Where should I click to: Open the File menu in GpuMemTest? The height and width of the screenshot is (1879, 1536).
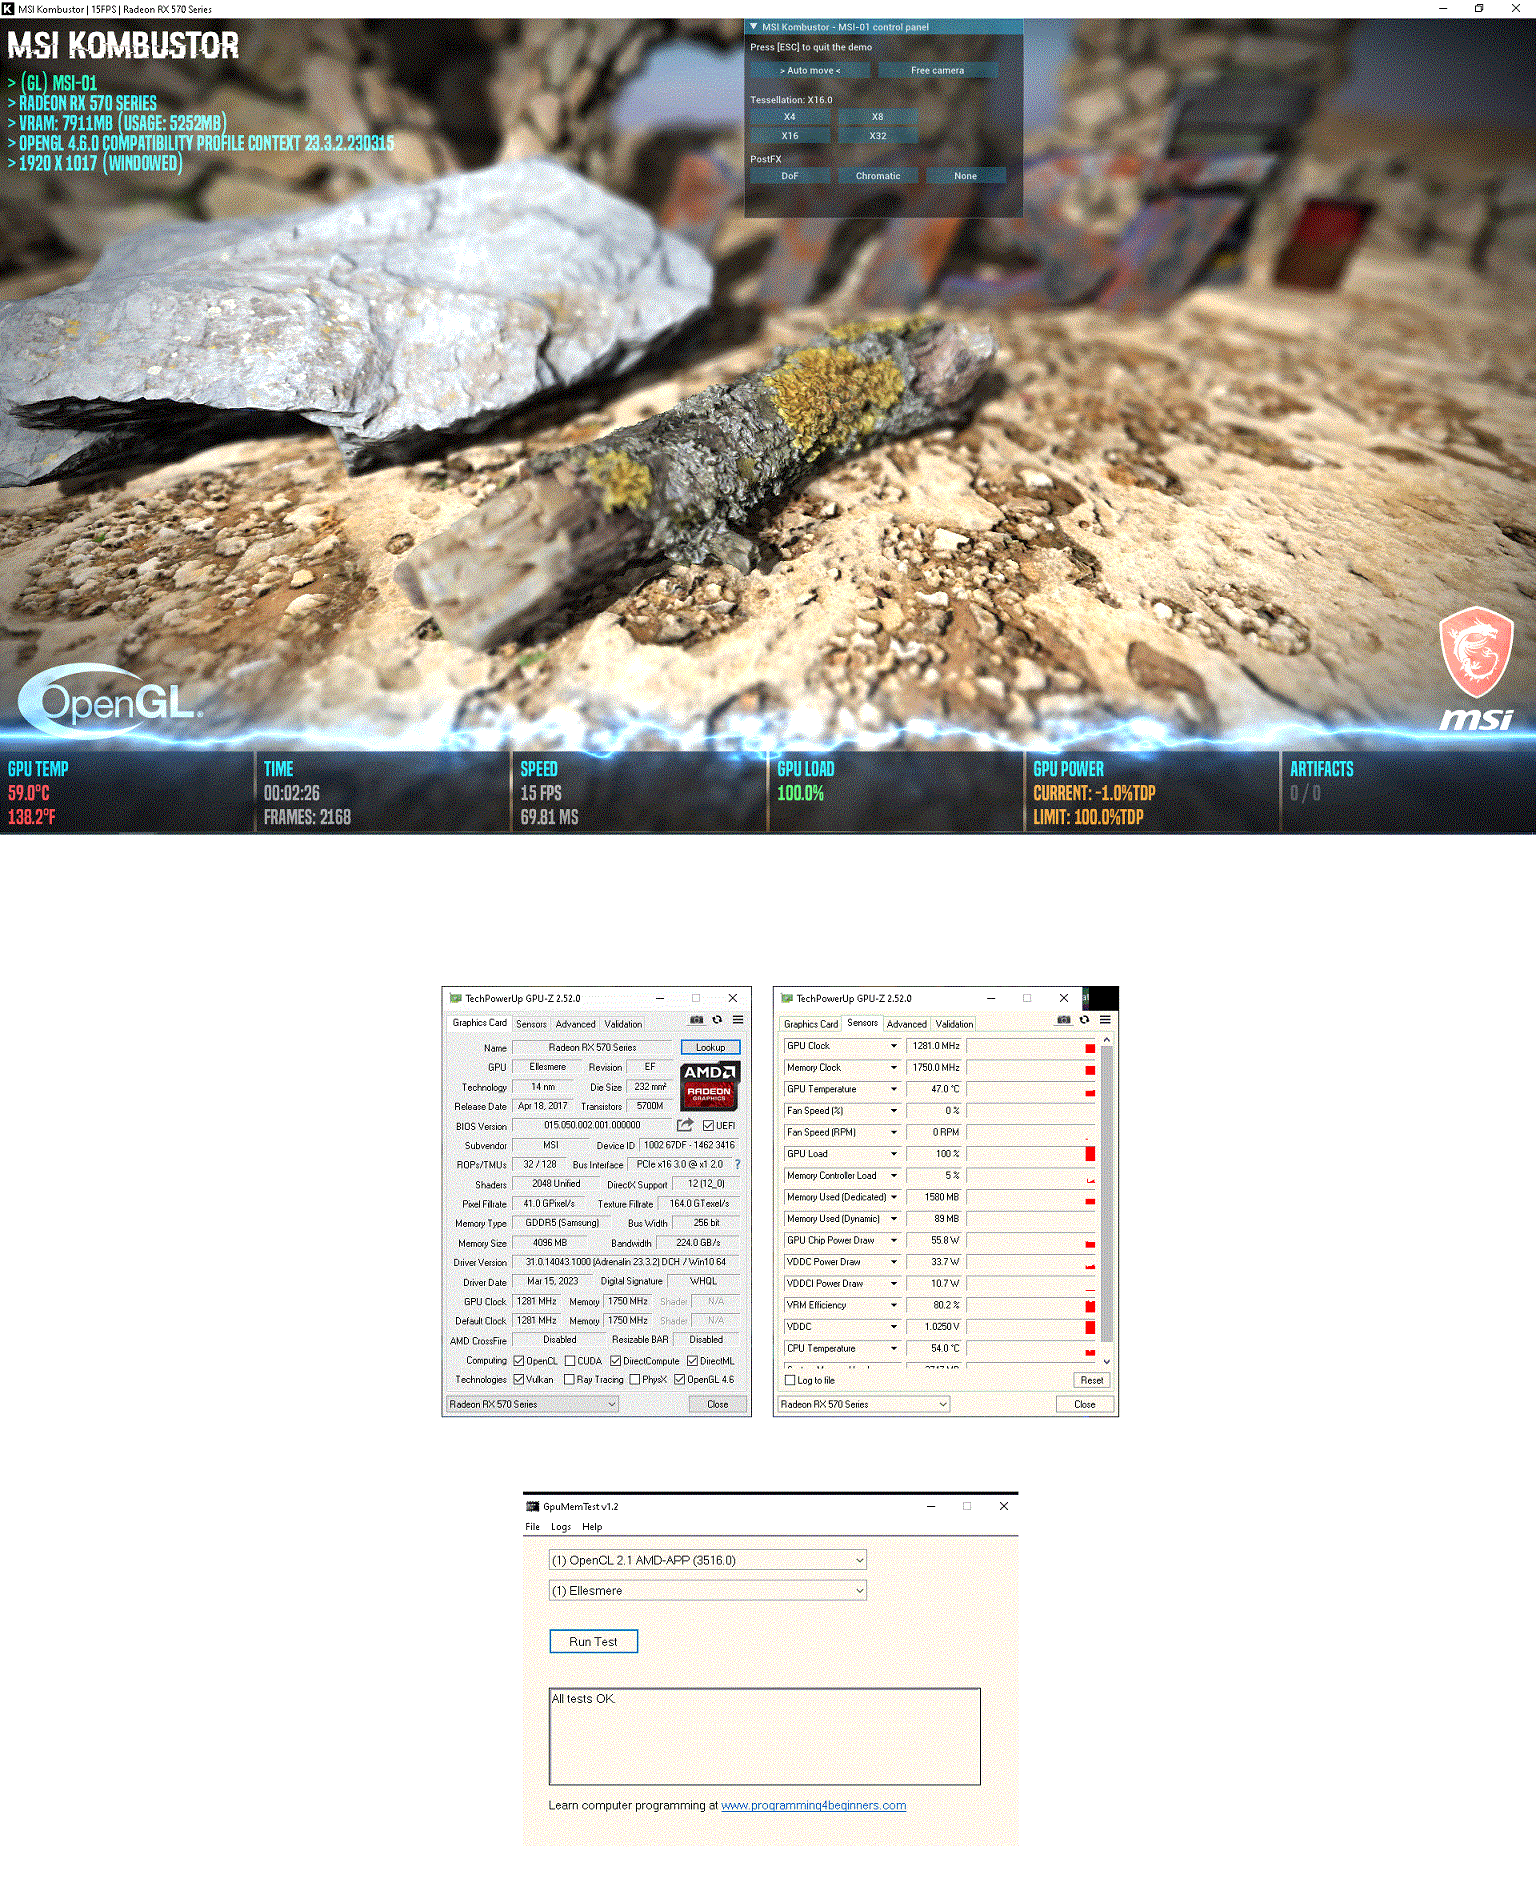[532, 1527]
